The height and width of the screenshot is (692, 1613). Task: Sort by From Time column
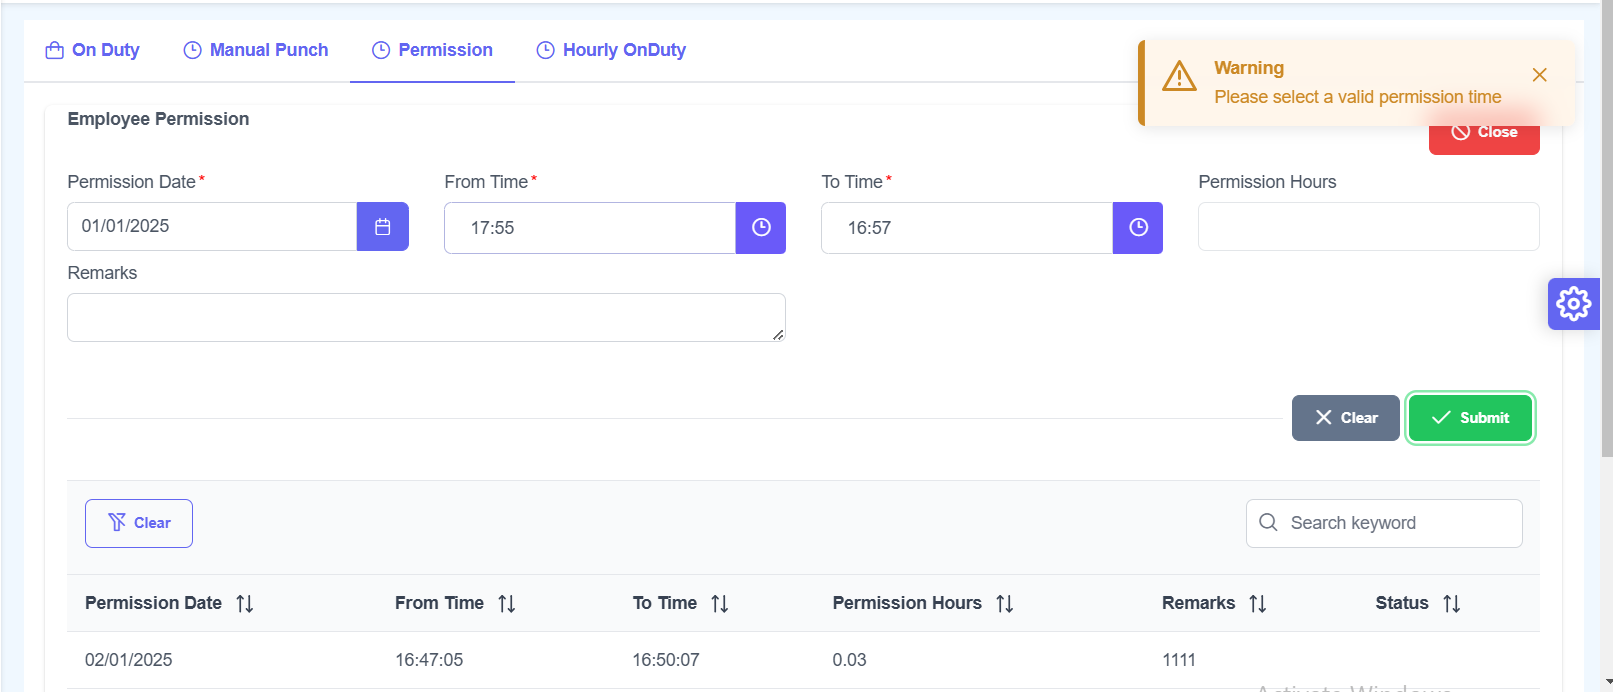[x=507, y=604]
